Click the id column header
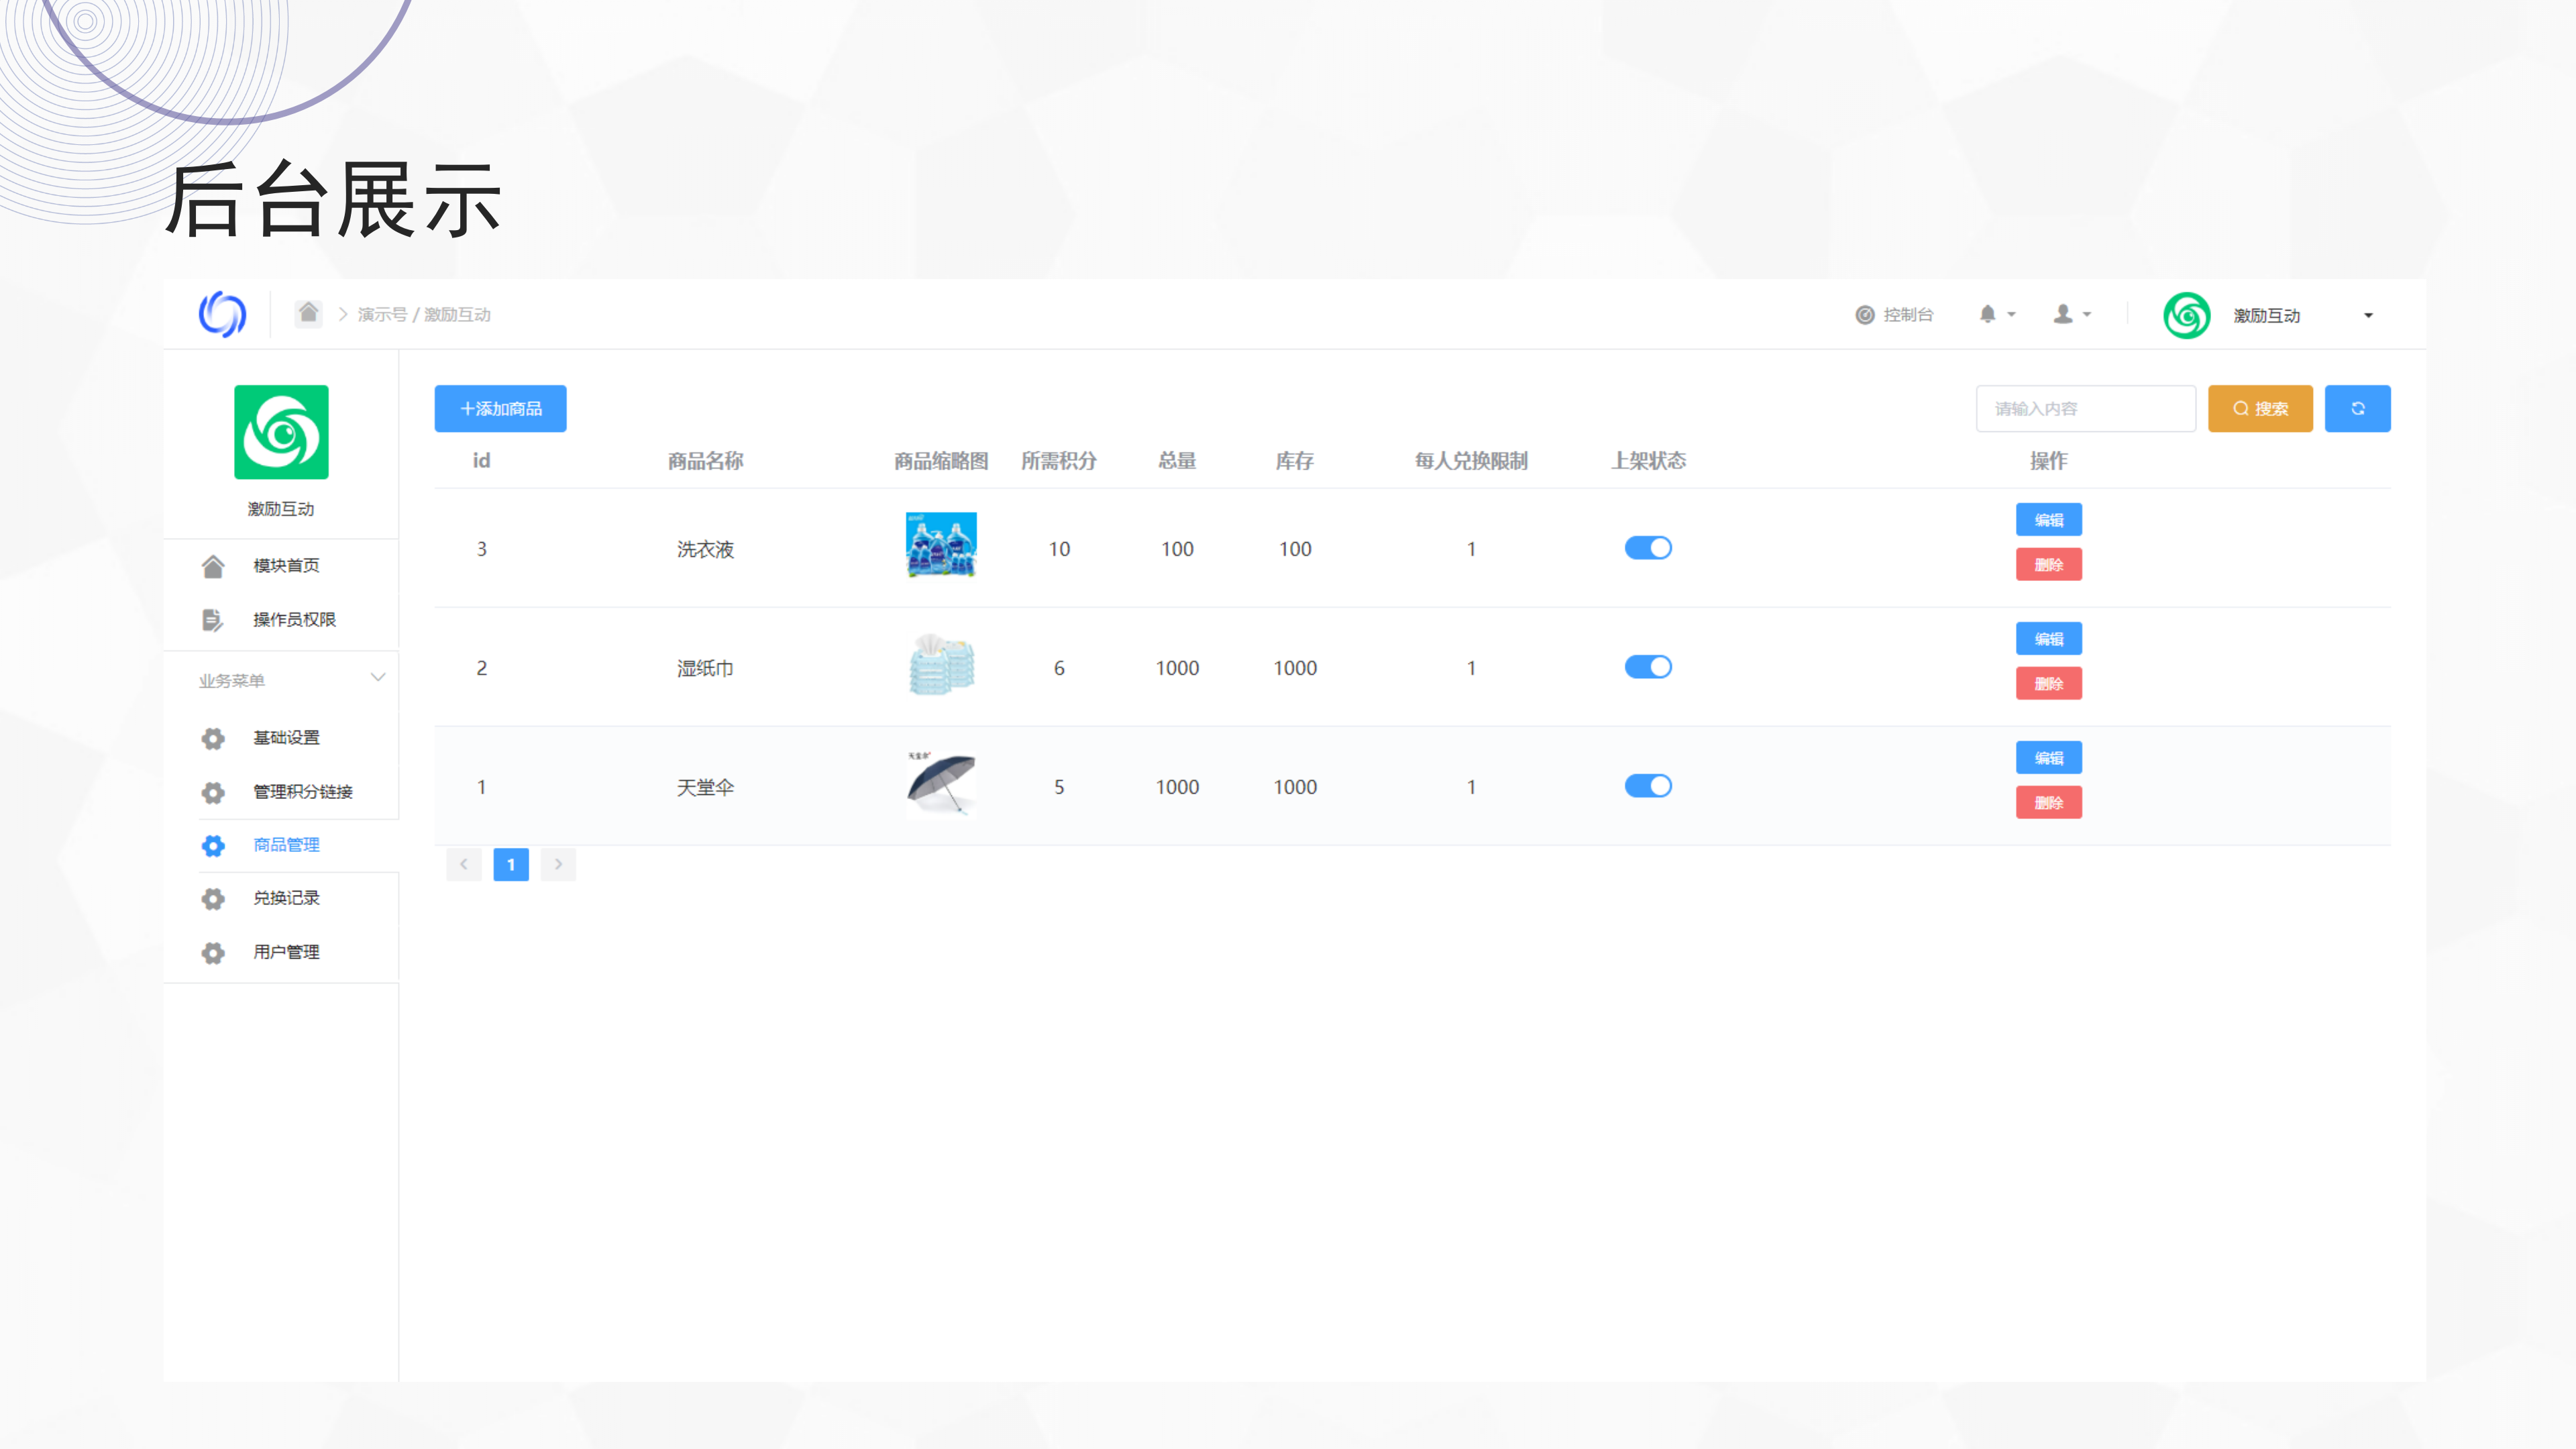Screen dimensions: 2576x1449 pyautogui.click(x=481, y=461)
